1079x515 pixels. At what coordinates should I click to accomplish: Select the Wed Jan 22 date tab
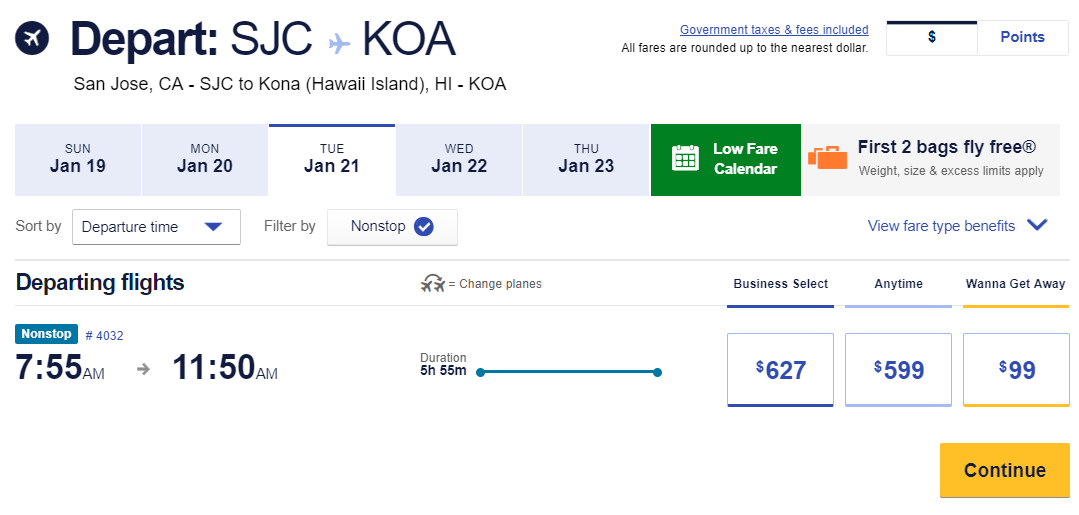click(459, 159)
